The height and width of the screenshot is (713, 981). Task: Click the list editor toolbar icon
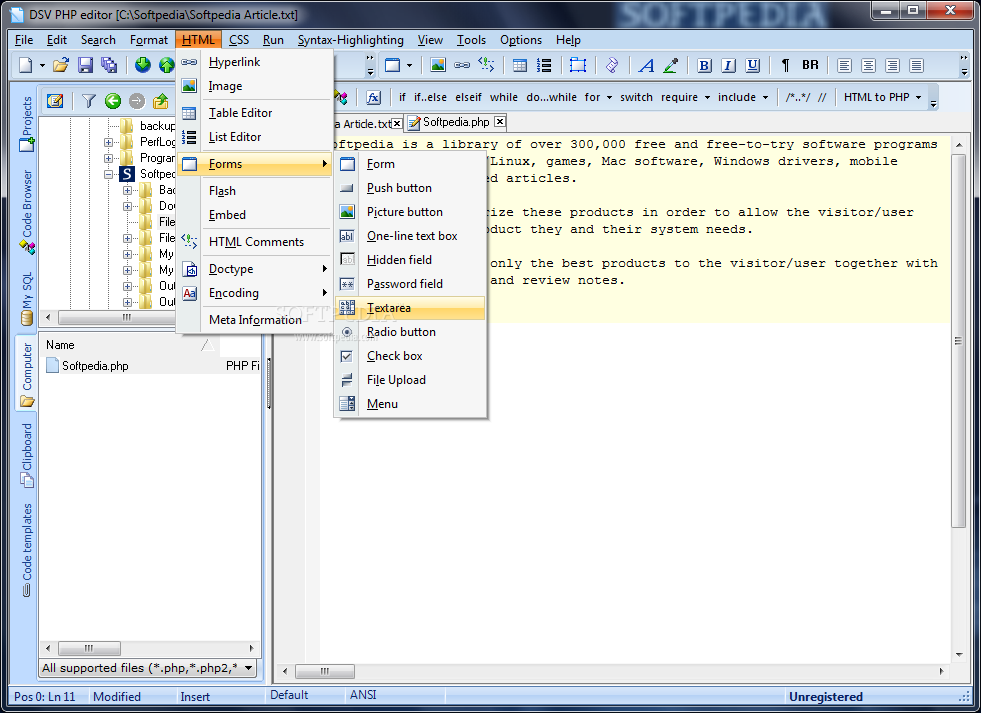(x=544, y=65)
